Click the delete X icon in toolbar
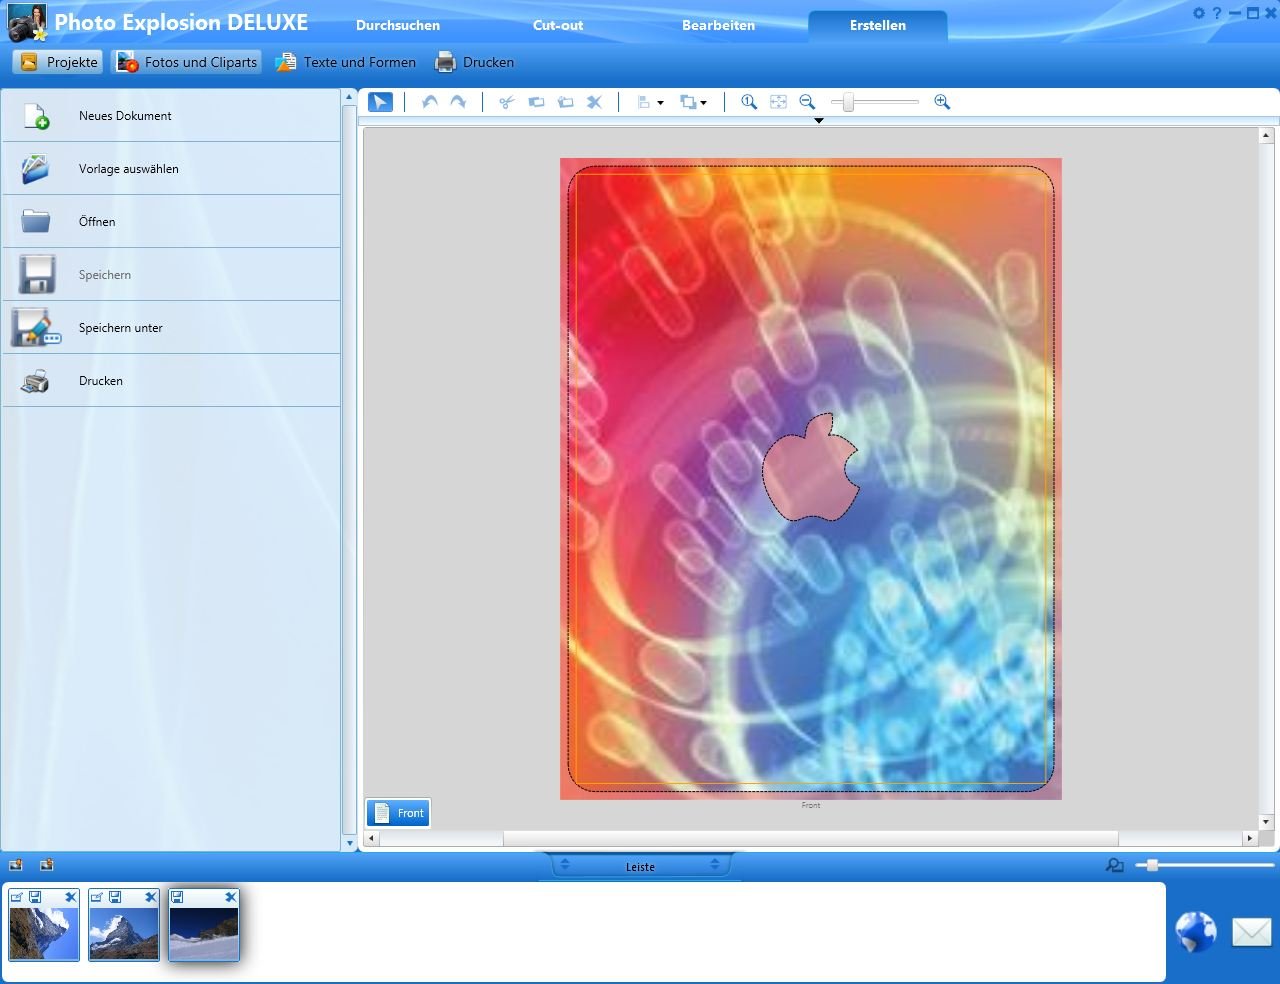The height and width of the screenshot is (984, 1280). [x=594, y=102]
